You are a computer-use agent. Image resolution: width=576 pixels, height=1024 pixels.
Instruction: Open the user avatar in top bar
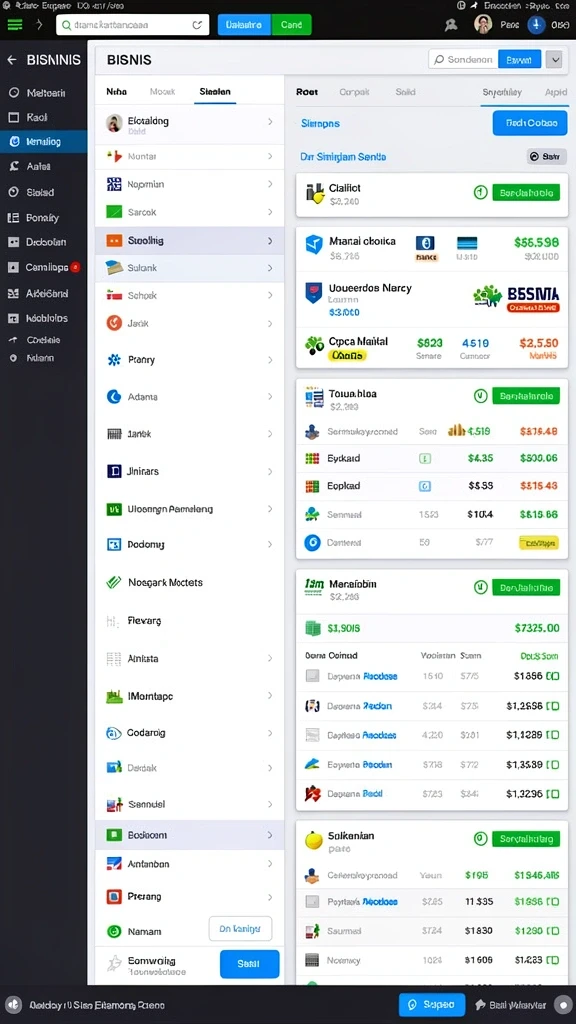[483, 25]
